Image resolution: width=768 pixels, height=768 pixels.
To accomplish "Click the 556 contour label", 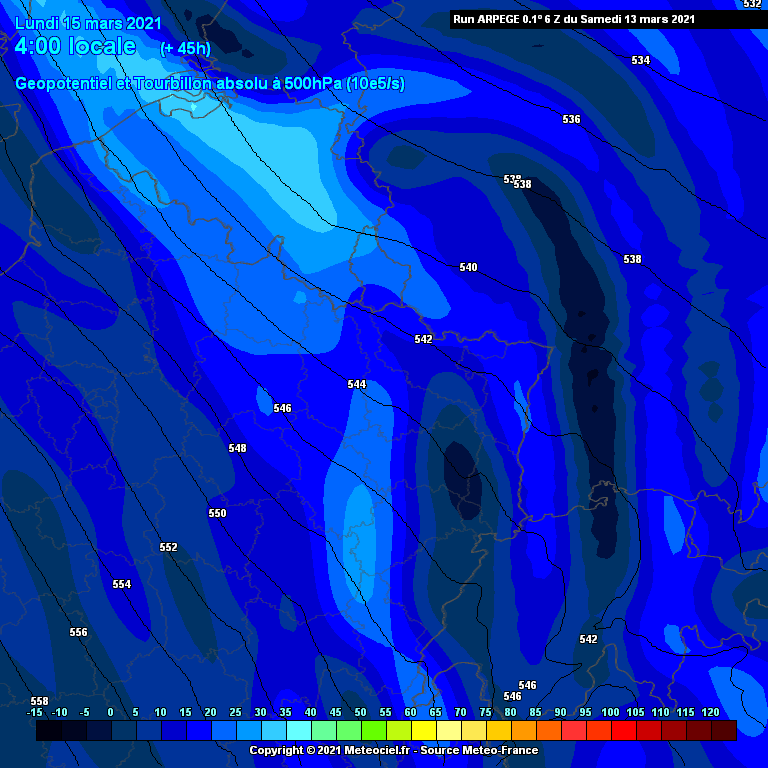I will pyautogui.click(x=78, y=632).
